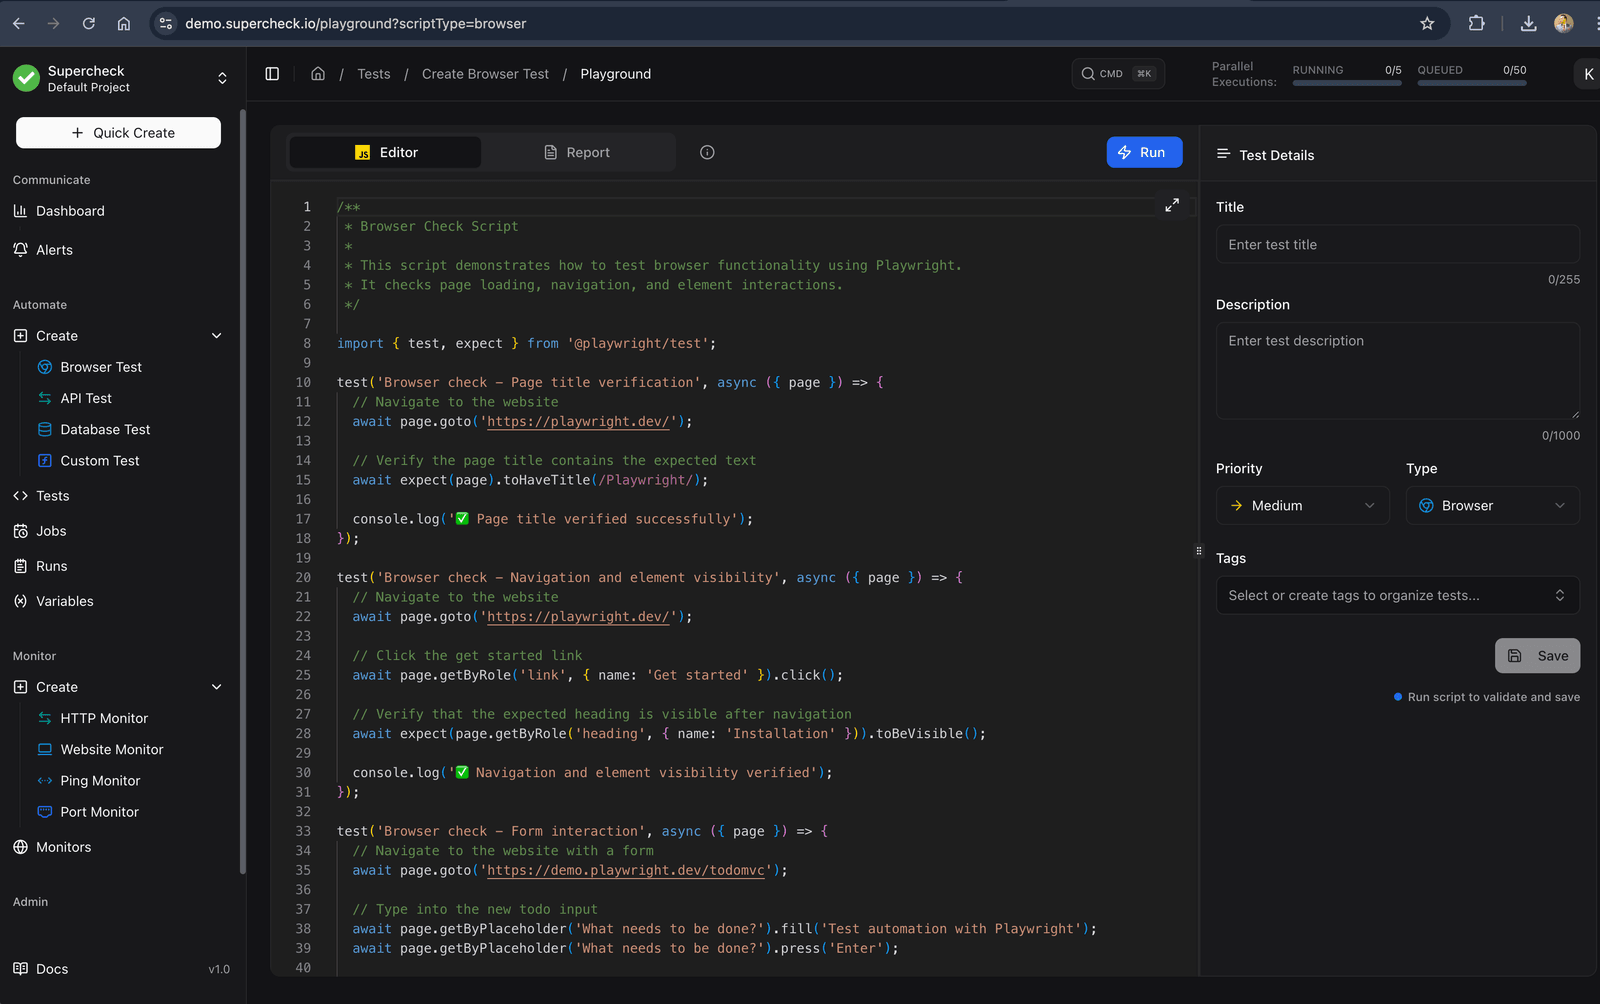Focus the test description textarea
Screen dimensions: 1600x1004
[1398, 370]
